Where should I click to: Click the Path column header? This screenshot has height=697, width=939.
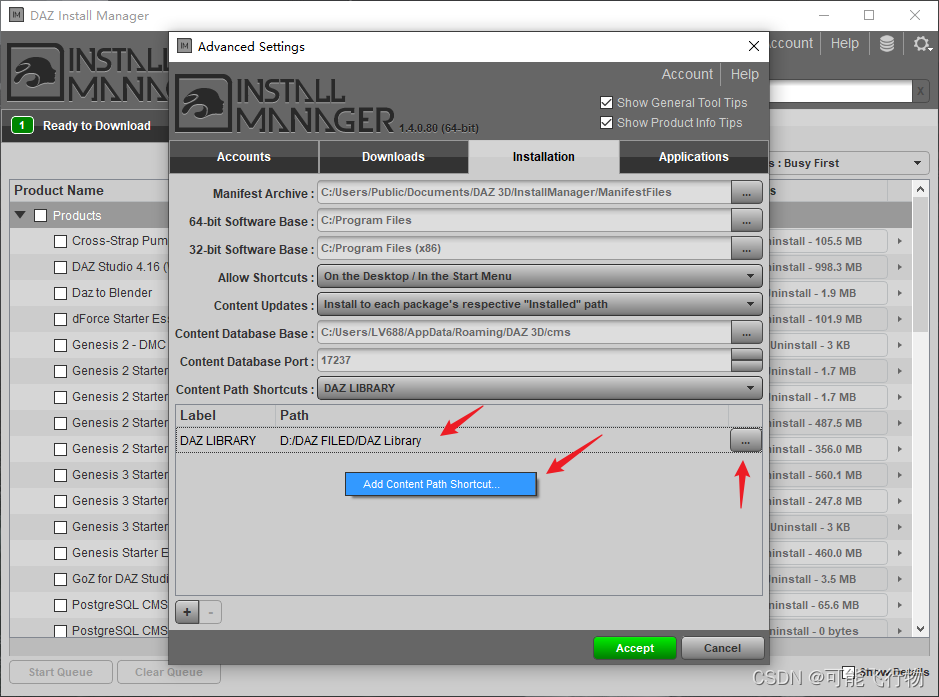pyautogui.click(x=502, y=416)
